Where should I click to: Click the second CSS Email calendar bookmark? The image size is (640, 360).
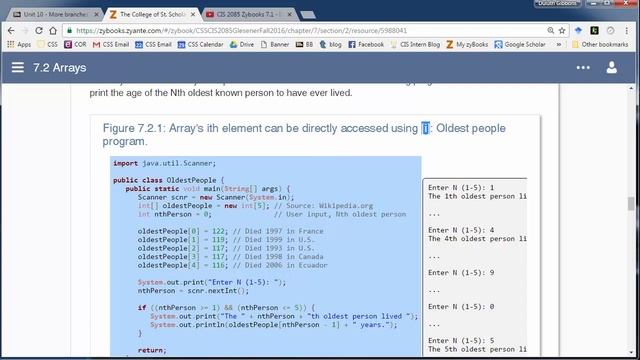pyautogui.click(x=153, y=44)
